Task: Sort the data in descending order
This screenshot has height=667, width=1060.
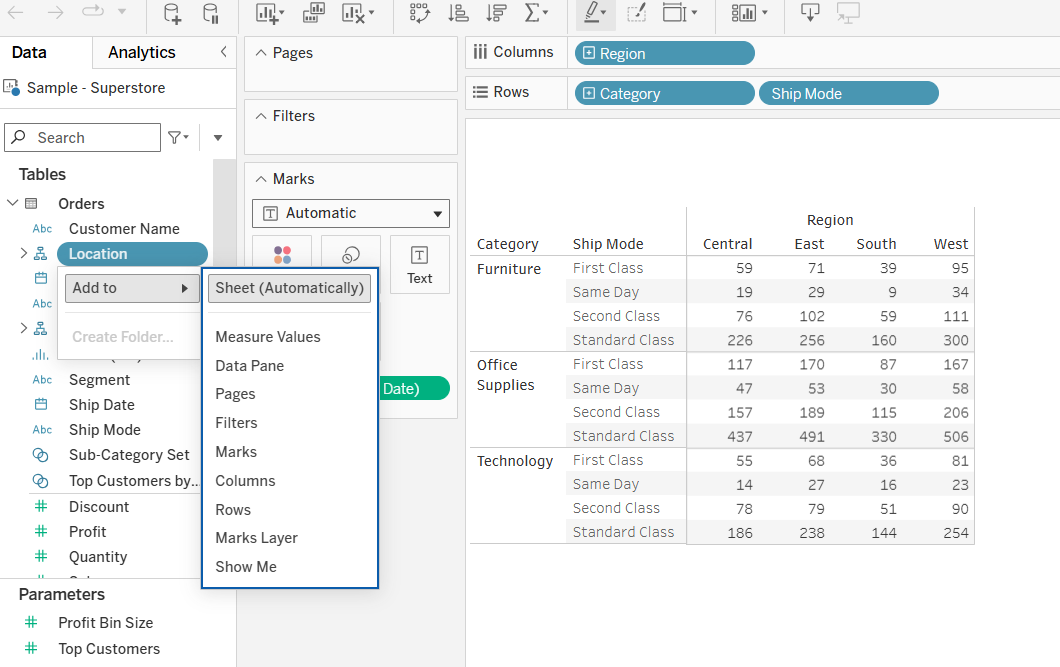Action: pos(497,15)
